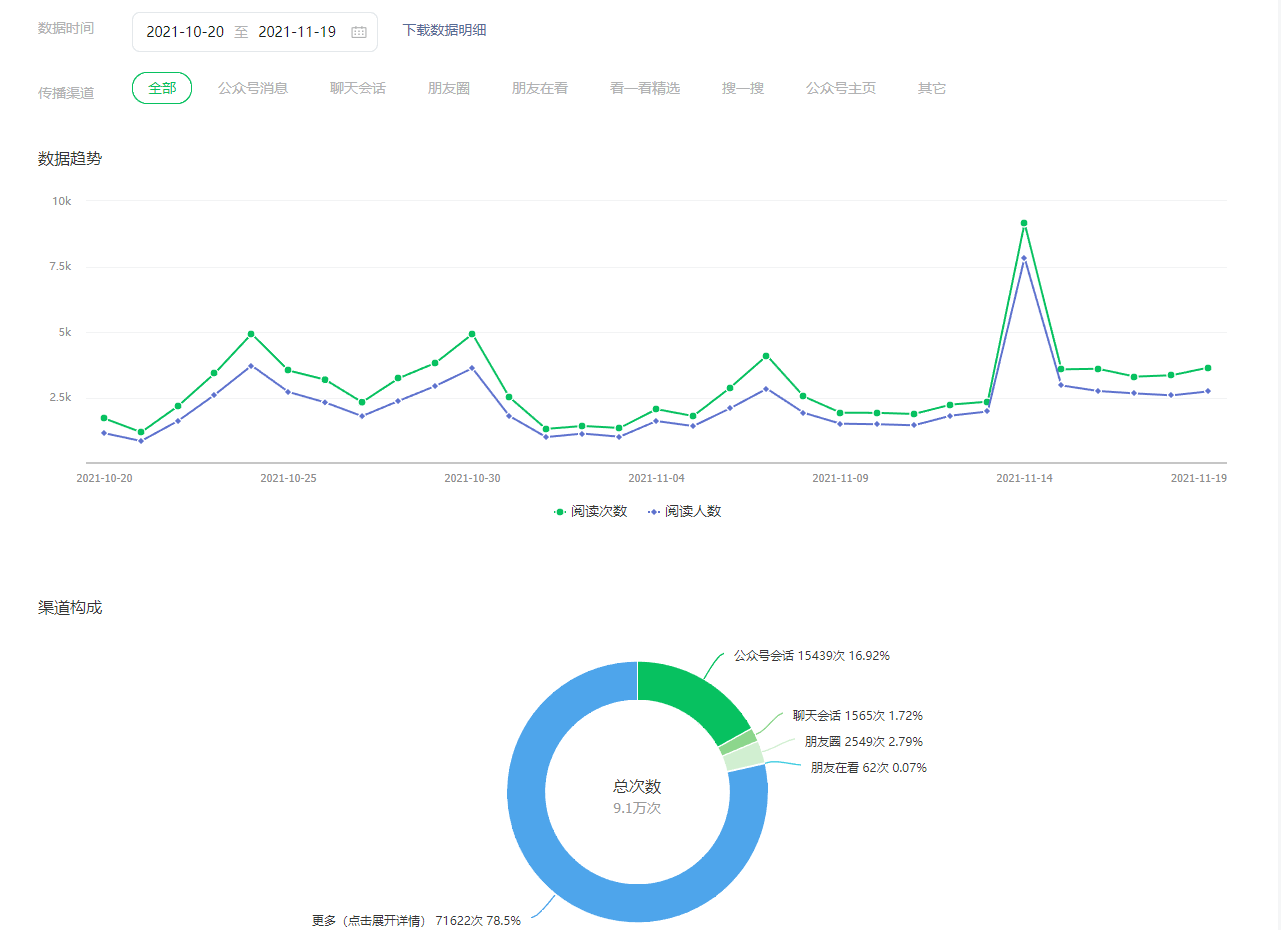This screenshot has width=1281, height=930.
Task: Filter by 朋友圈 channel
Action: click(x=449, y=88)
